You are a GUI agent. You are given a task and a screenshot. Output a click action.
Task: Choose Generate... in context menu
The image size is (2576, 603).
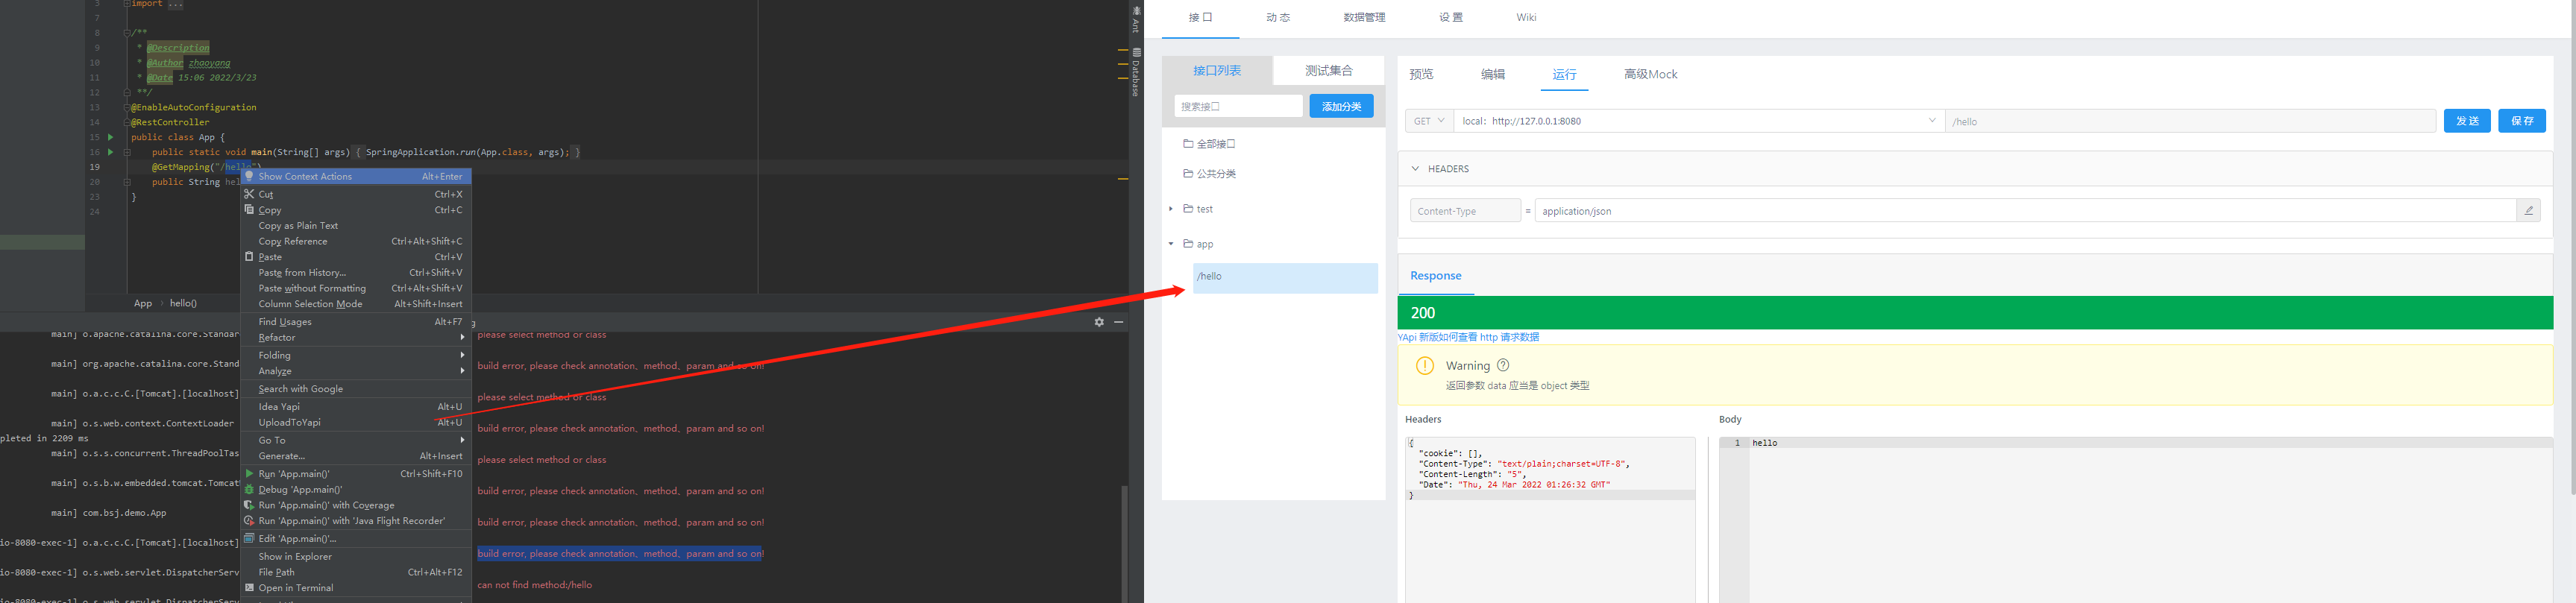coord(356,456)
